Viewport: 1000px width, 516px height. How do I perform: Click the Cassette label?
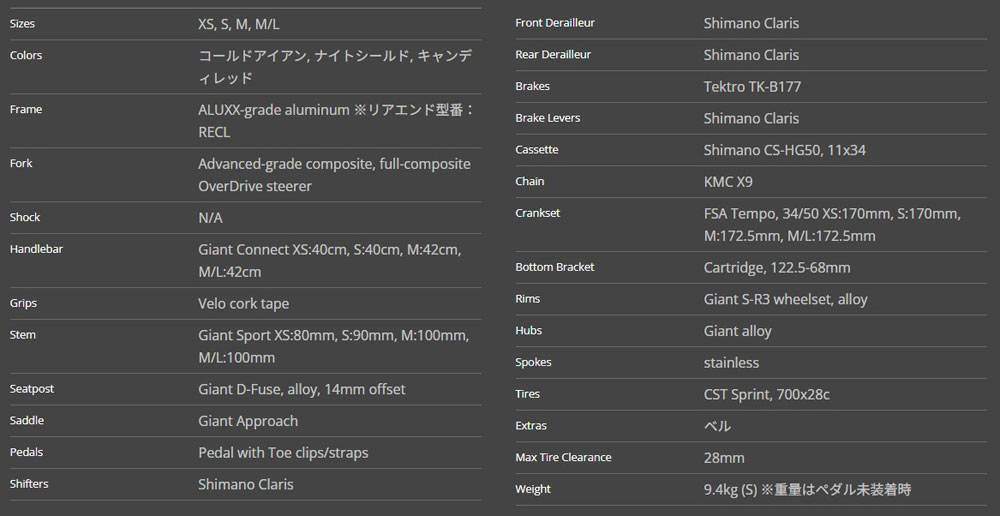tap(537, 150)
